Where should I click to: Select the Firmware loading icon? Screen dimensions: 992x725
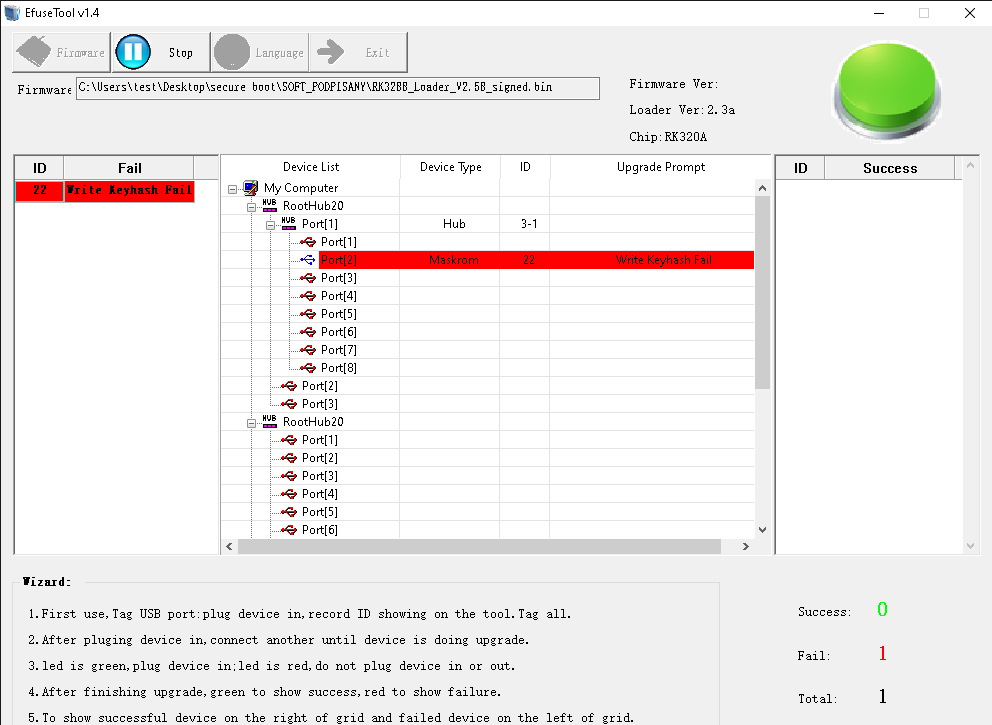pos(32,52)
